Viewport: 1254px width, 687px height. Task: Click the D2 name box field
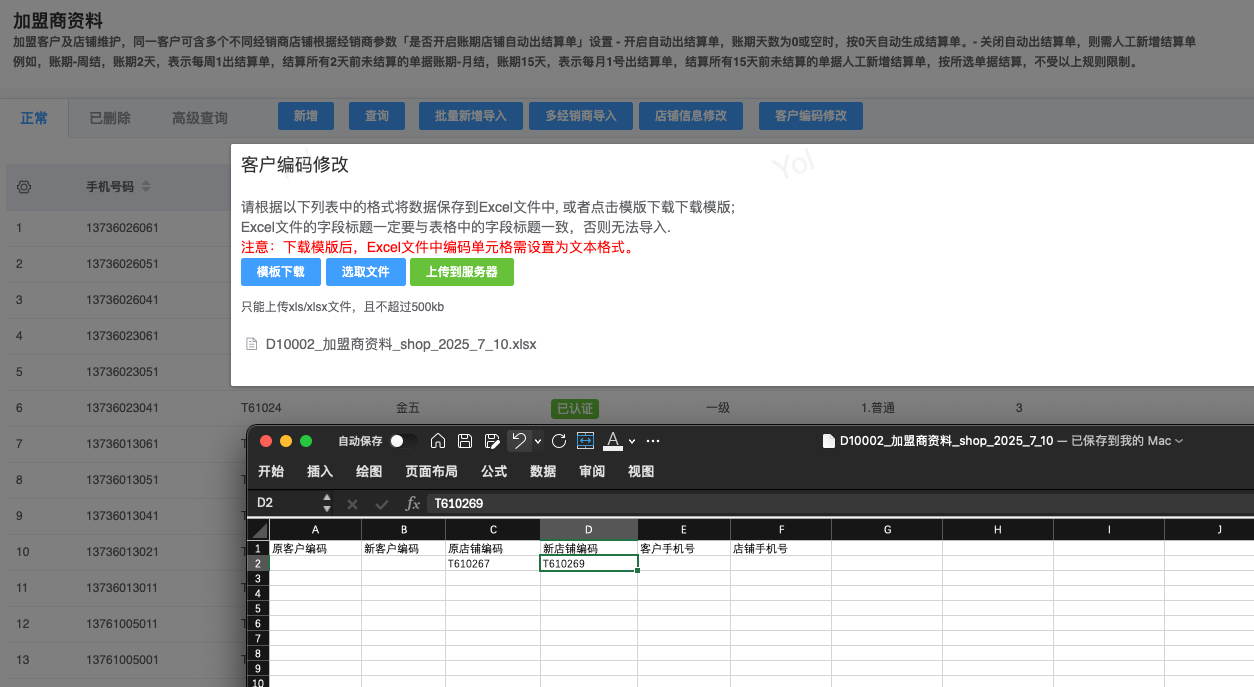click(x=285, y=504)
